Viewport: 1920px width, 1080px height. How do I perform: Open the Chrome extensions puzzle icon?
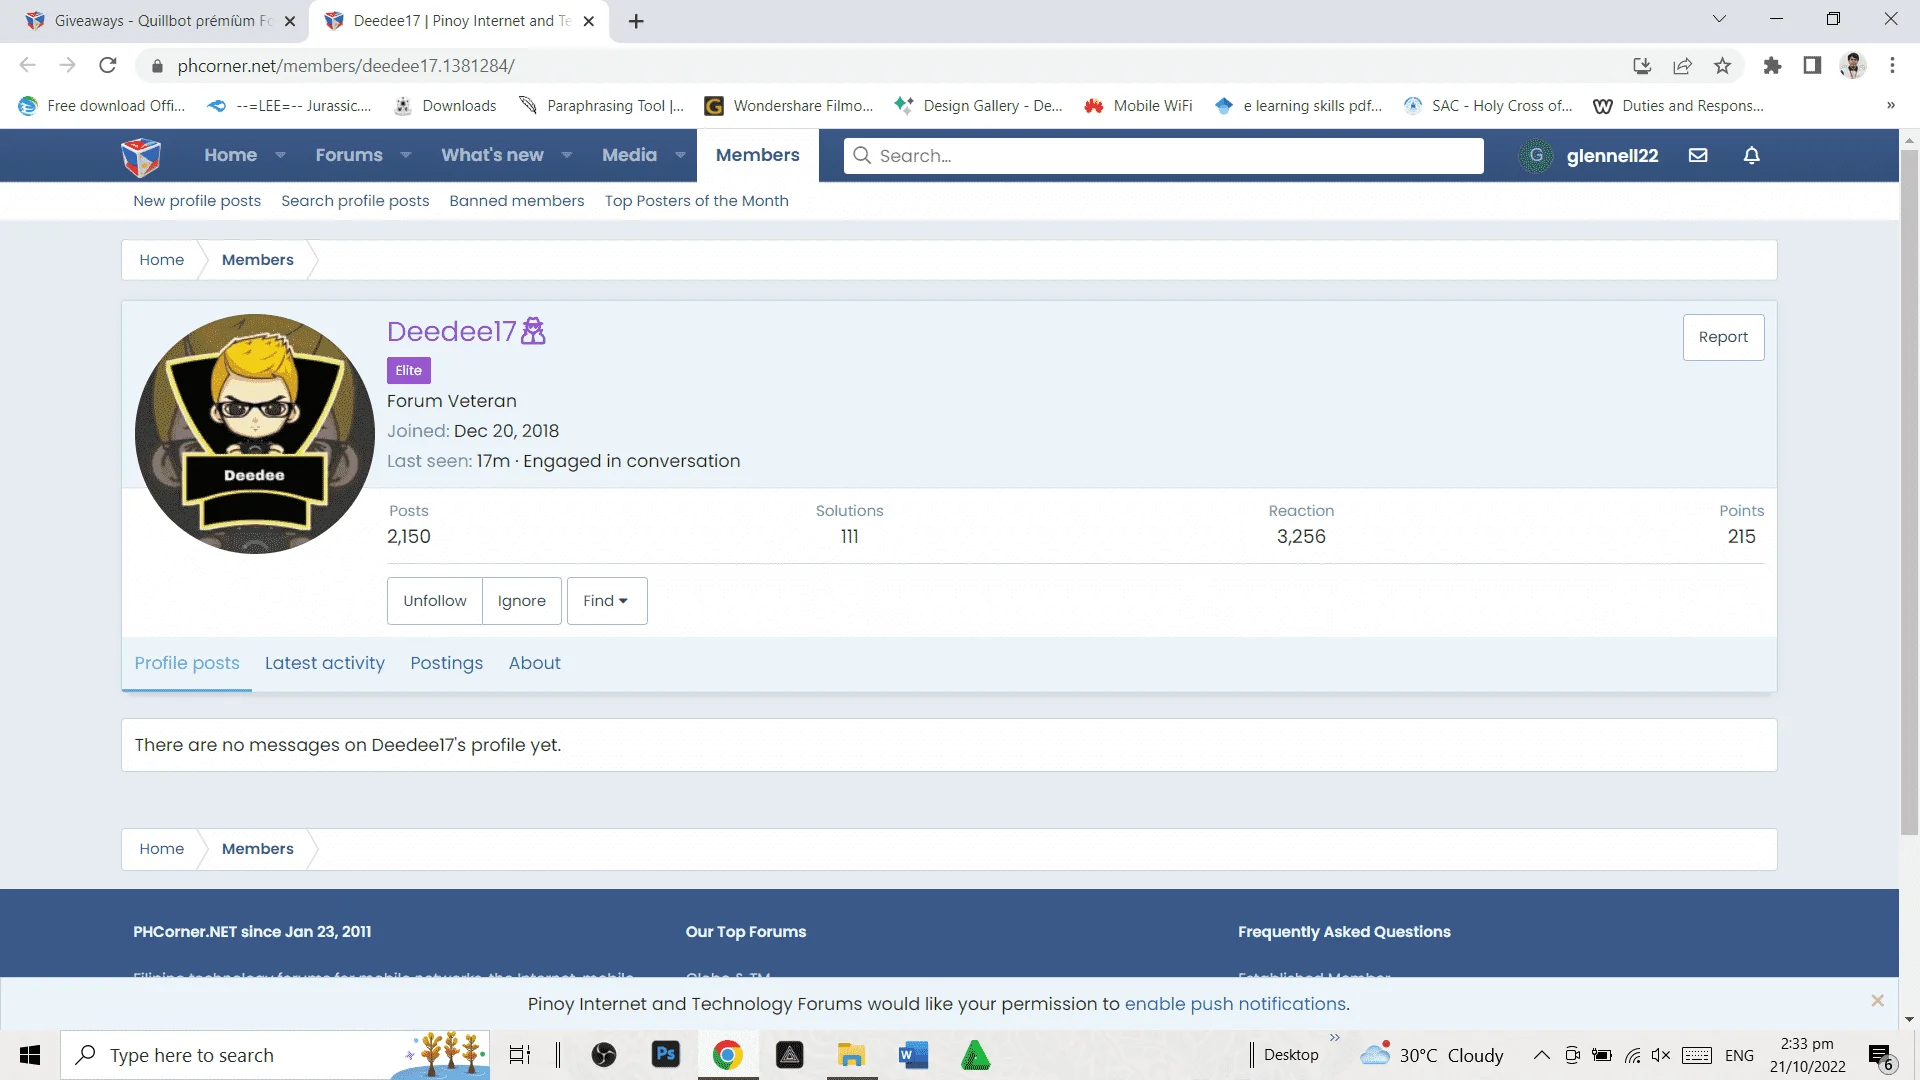point(1772,66)
